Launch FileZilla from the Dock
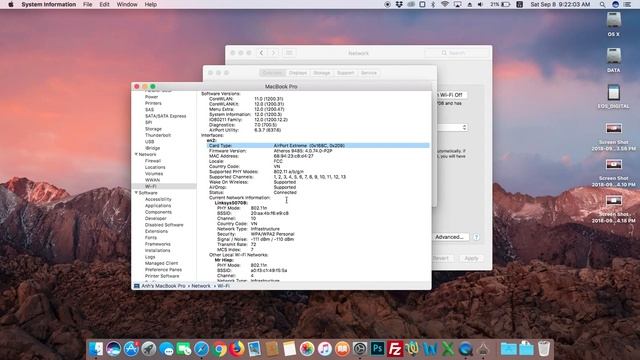 395,349
